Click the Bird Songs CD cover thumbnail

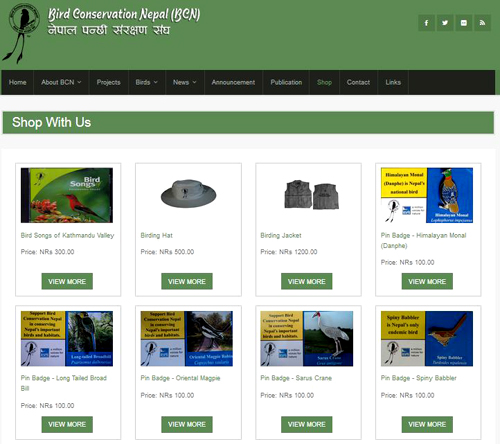(x=67, y=195)
